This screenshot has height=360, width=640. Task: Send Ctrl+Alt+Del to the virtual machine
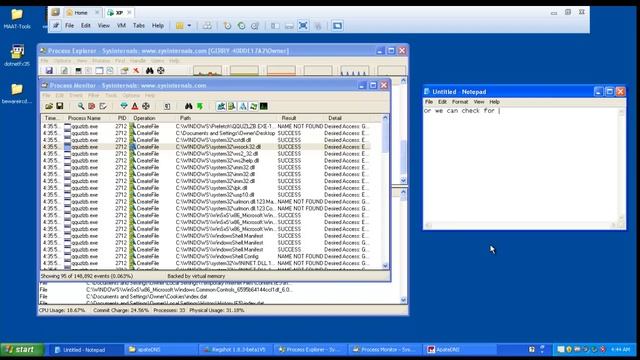[207, 26]
